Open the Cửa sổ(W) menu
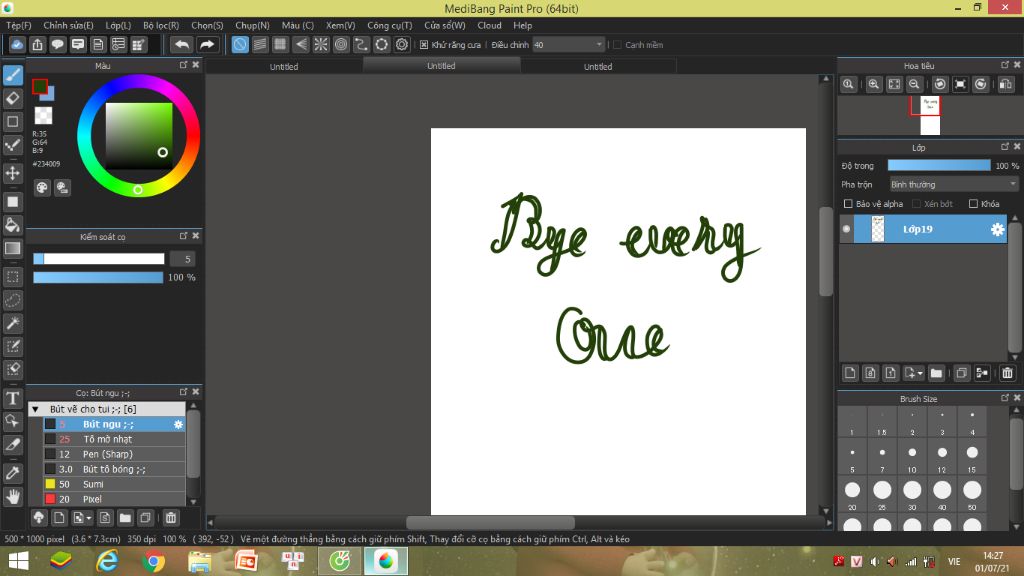The height and width of the screenshot is (576, 1024). [x=445, y=25]
